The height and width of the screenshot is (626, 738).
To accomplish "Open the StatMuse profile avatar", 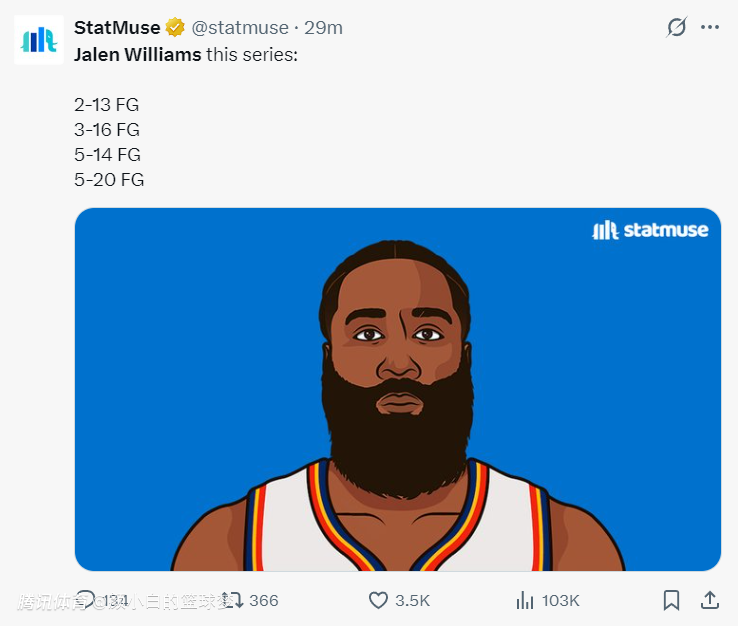I will click(x=39, y=40).
